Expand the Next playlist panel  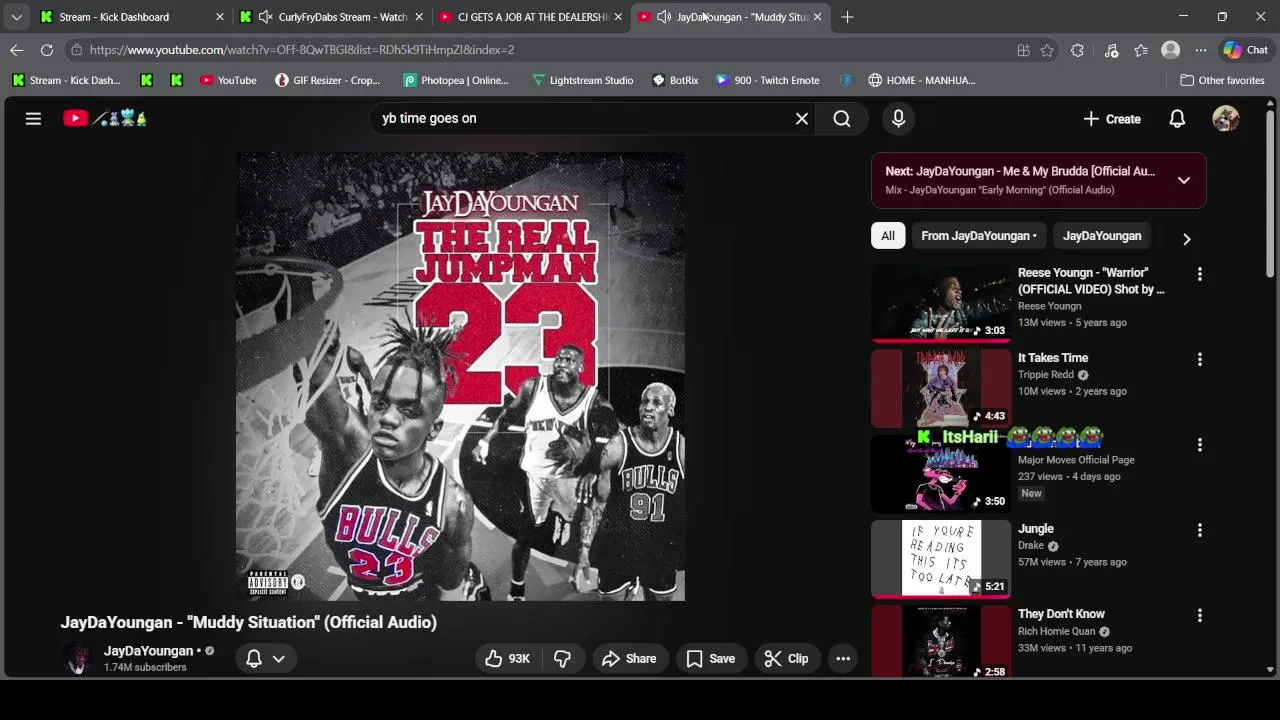pyautogui.click(x=1184, y=180)
